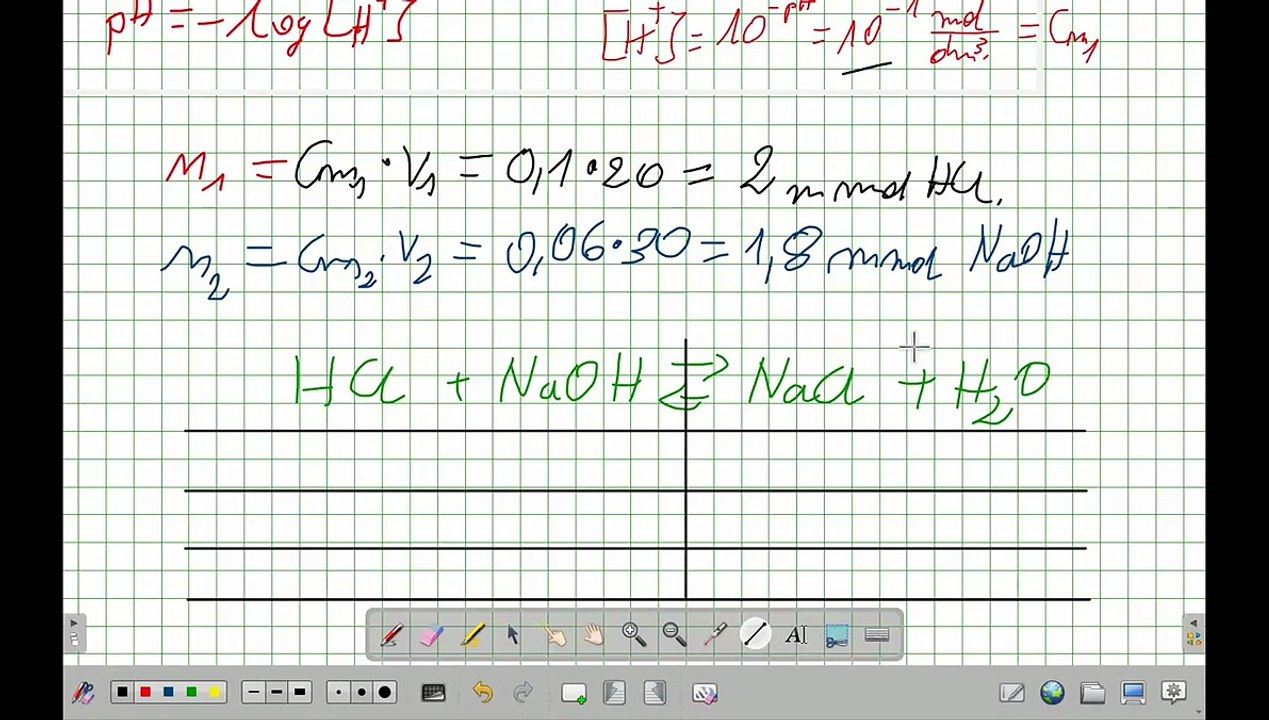Choose the Zoom out magnifier
This screenshot has width=1269, height=720.
point(674,635)
